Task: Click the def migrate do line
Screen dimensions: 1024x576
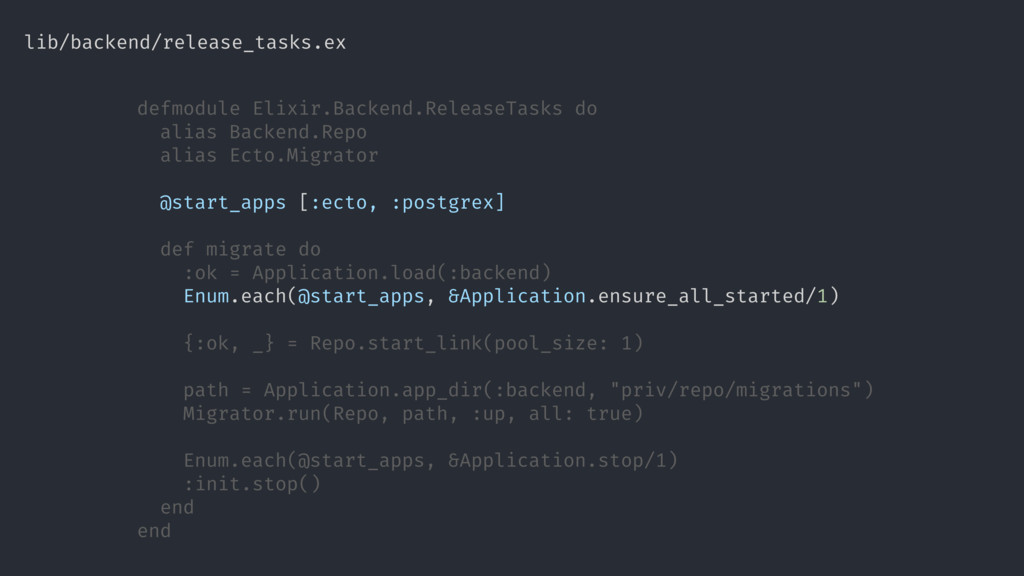Action: [240, 249]
